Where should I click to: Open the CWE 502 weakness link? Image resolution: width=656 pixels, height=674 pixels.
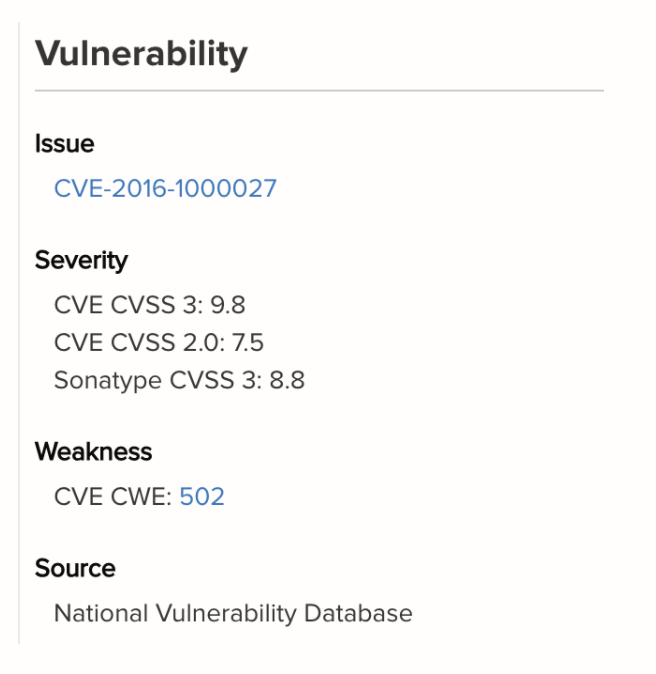[202, 496]
